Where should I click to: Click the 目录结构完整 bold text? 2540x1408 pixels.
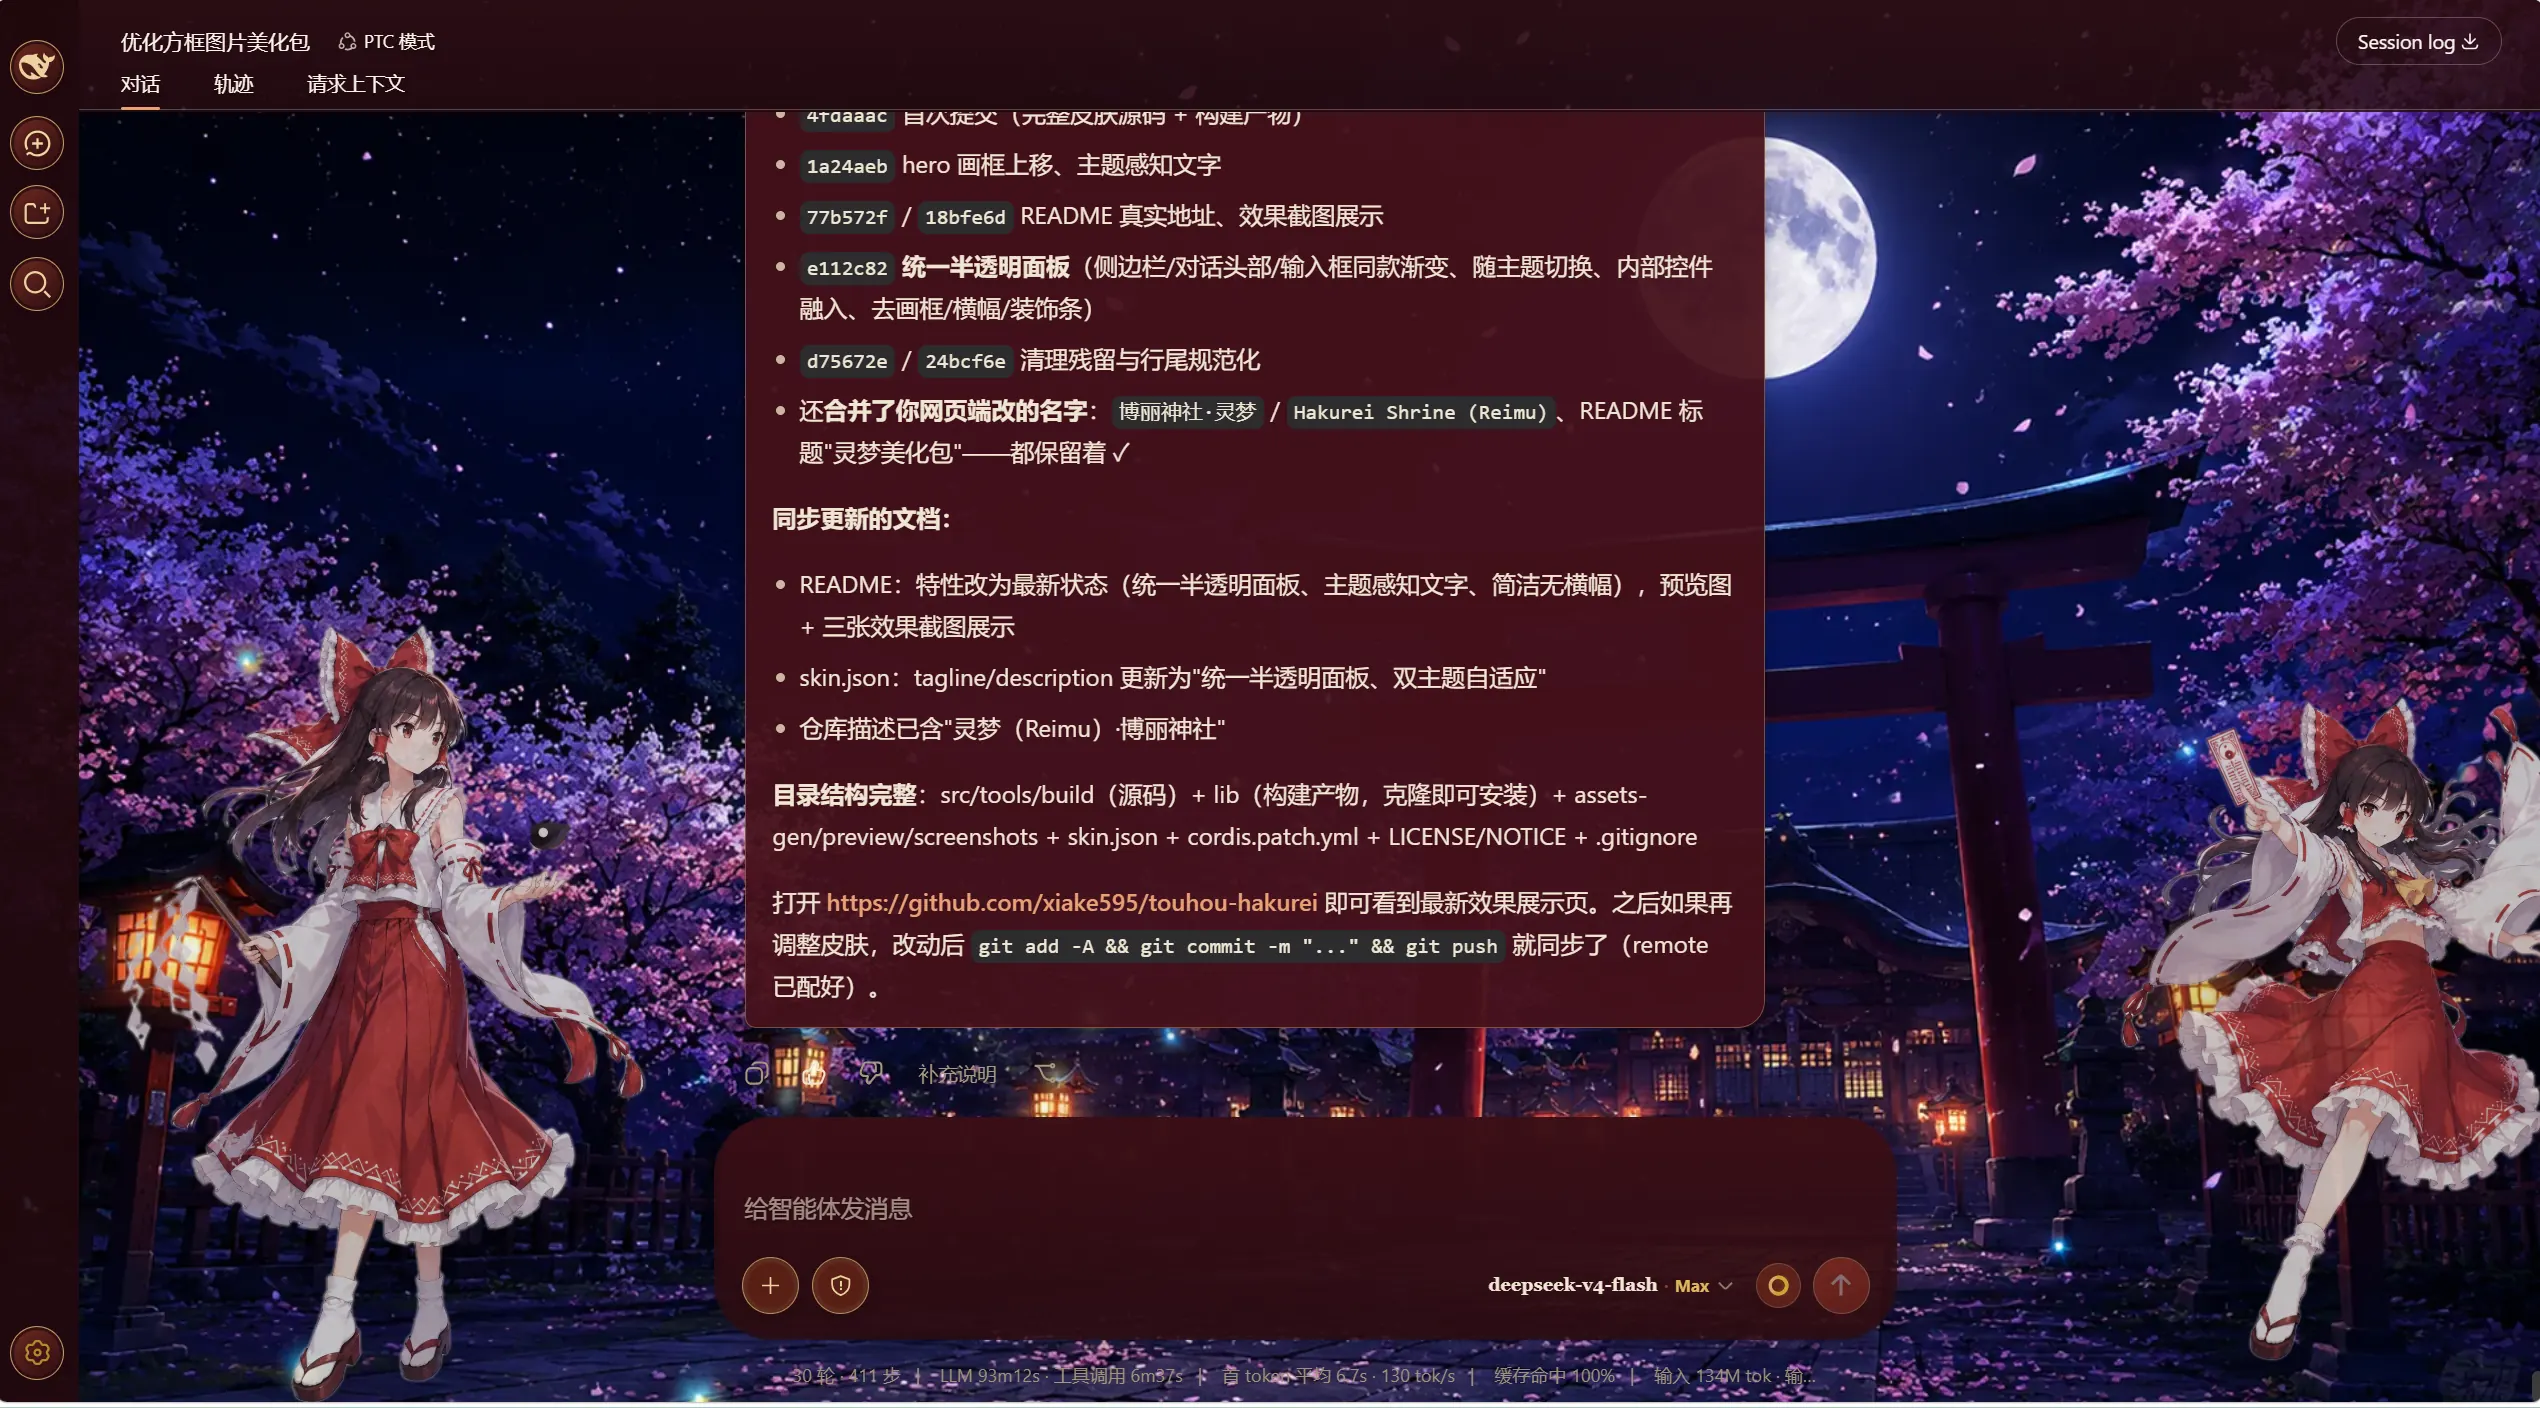844,795
